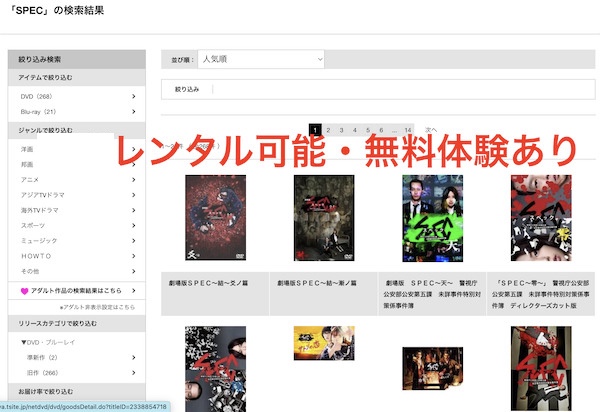Filter by DVD (268) item
Image resolution: width=600 pixels, height=412 pixels.
click(36, 96)
